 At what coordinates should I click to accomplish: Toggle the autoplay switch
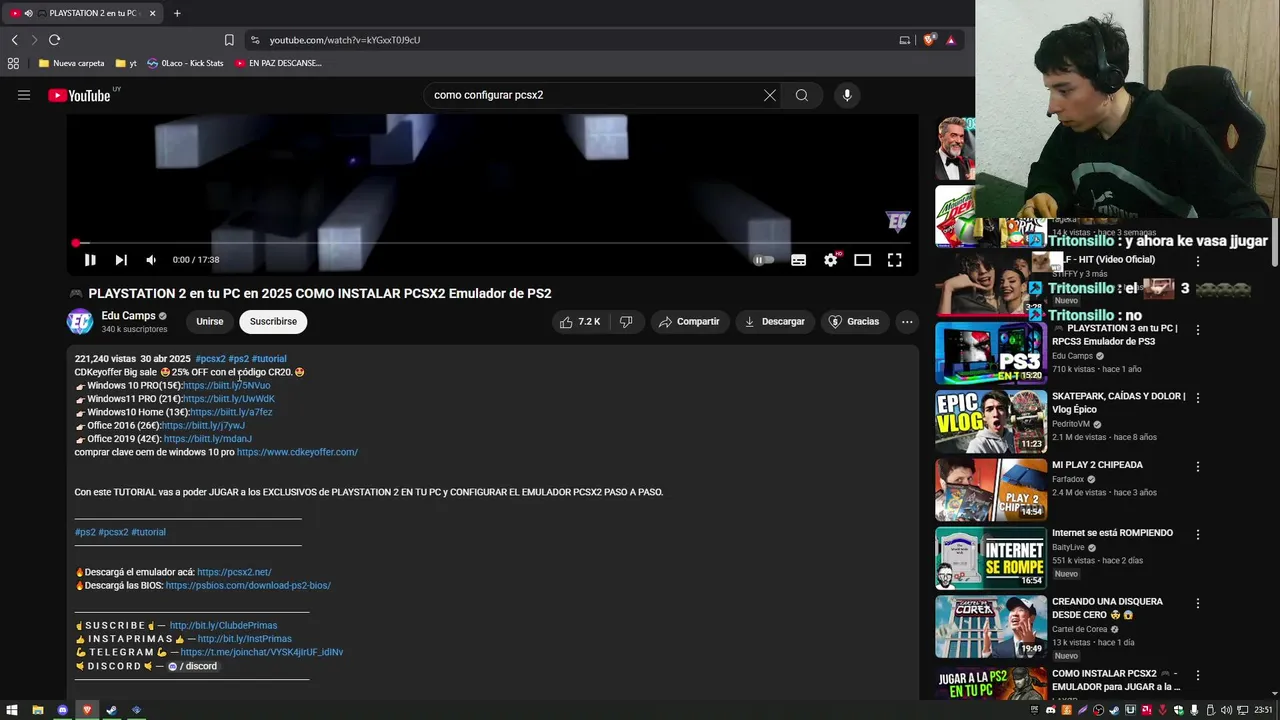[x=764, y=260]
